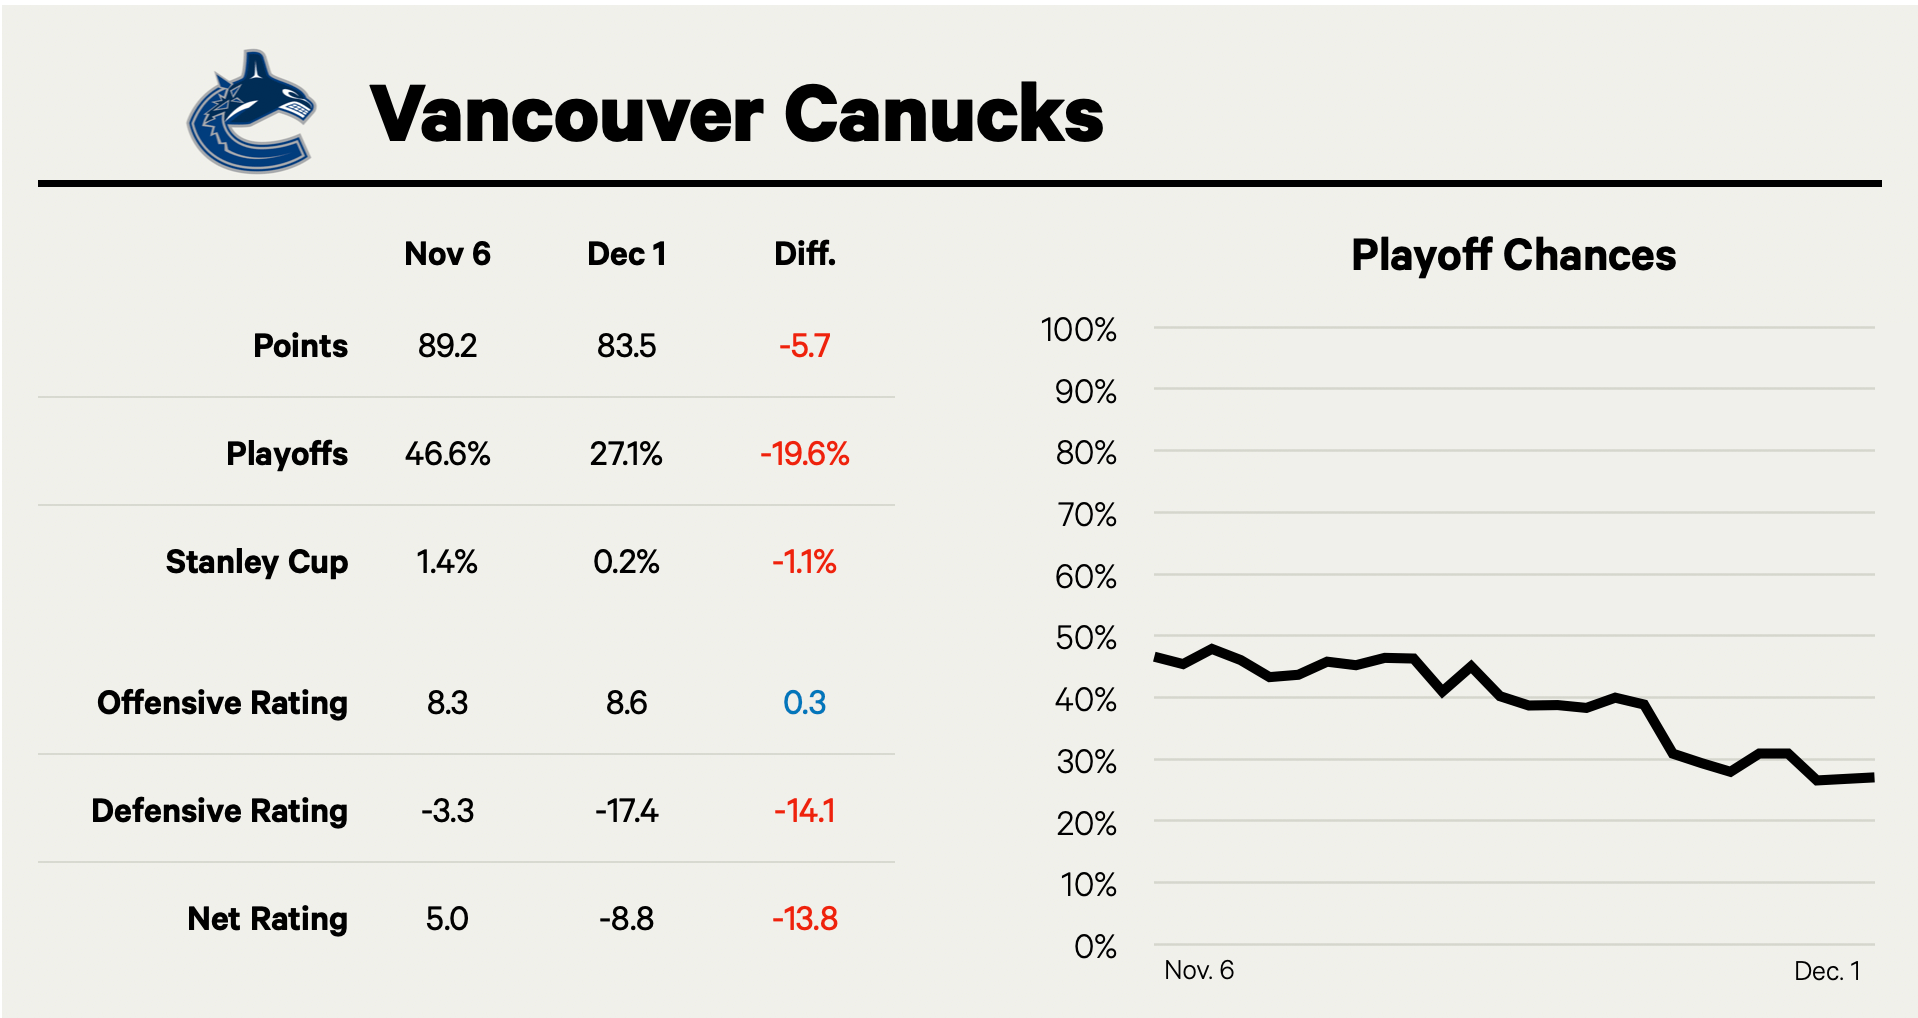The height and width of the screenshot is (1018, 1918).
Task: Click the Diff. column header
Action: pyautogui.click(x=804, y=254)
